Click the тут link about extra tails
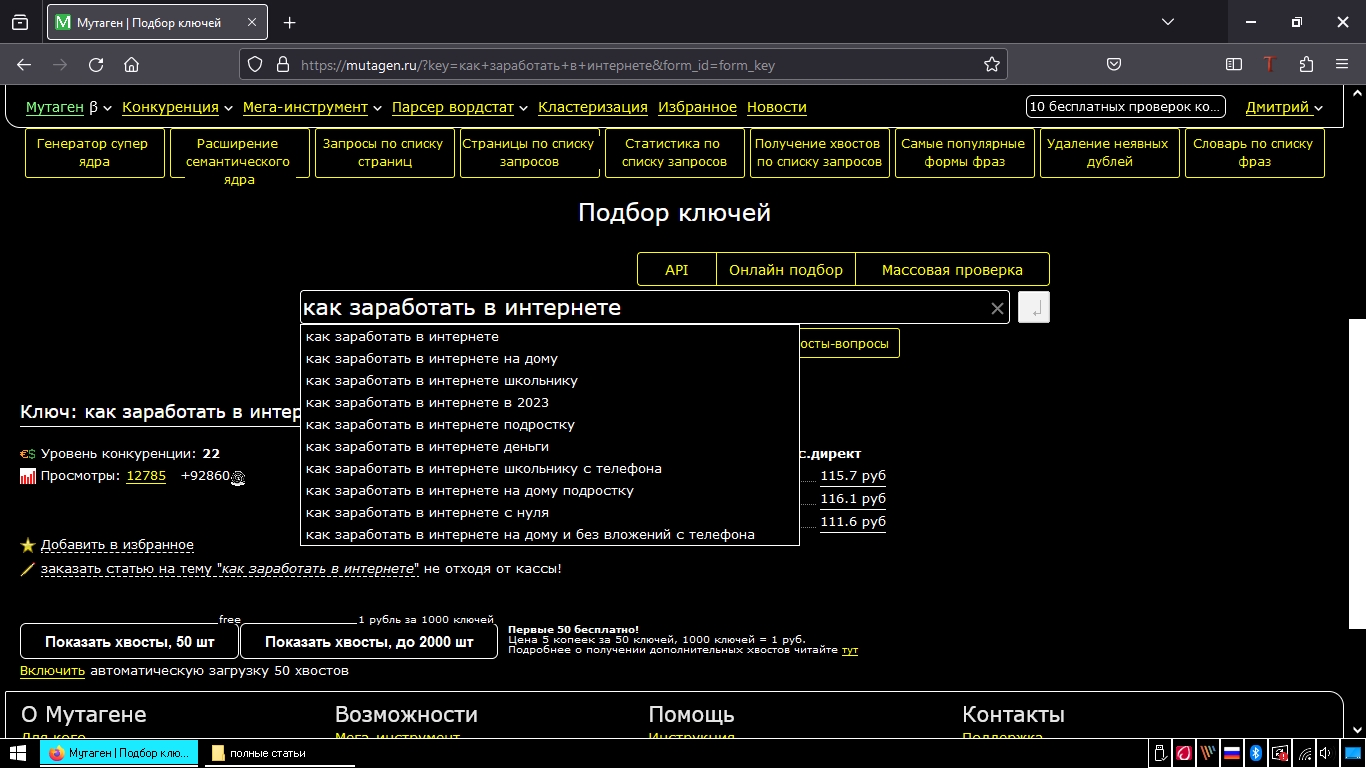Viewport: 1366px width, 768px height. 850,650
